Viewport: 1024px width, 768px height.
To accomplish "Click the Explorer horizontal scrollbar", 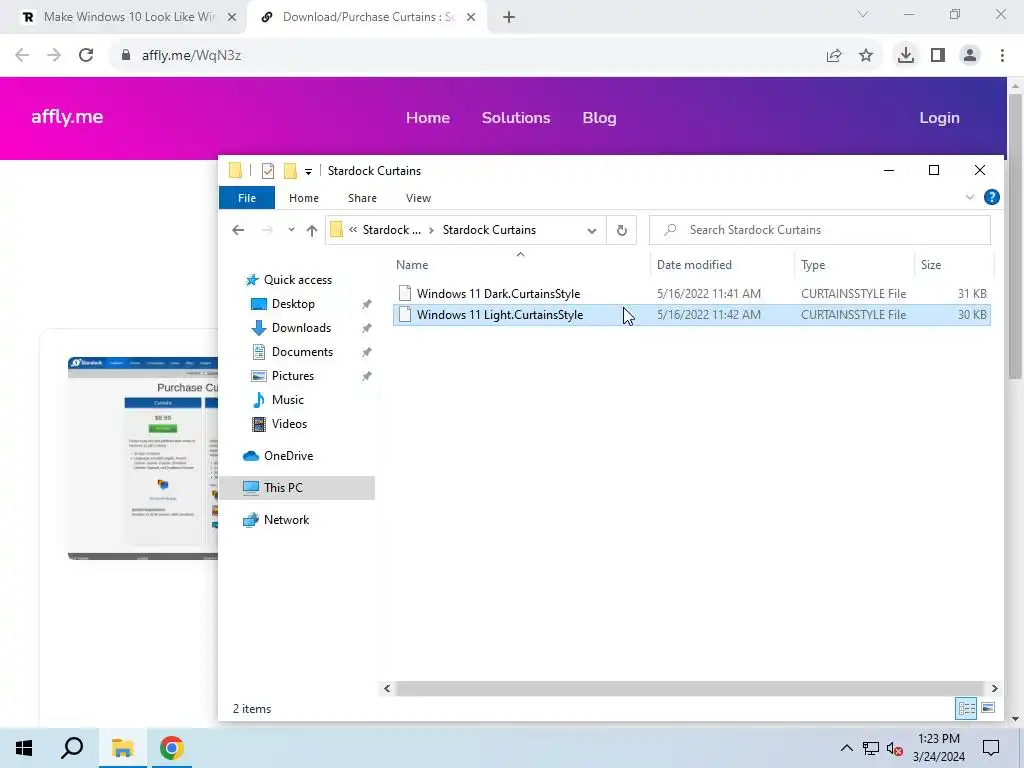I will pos(690,688).
